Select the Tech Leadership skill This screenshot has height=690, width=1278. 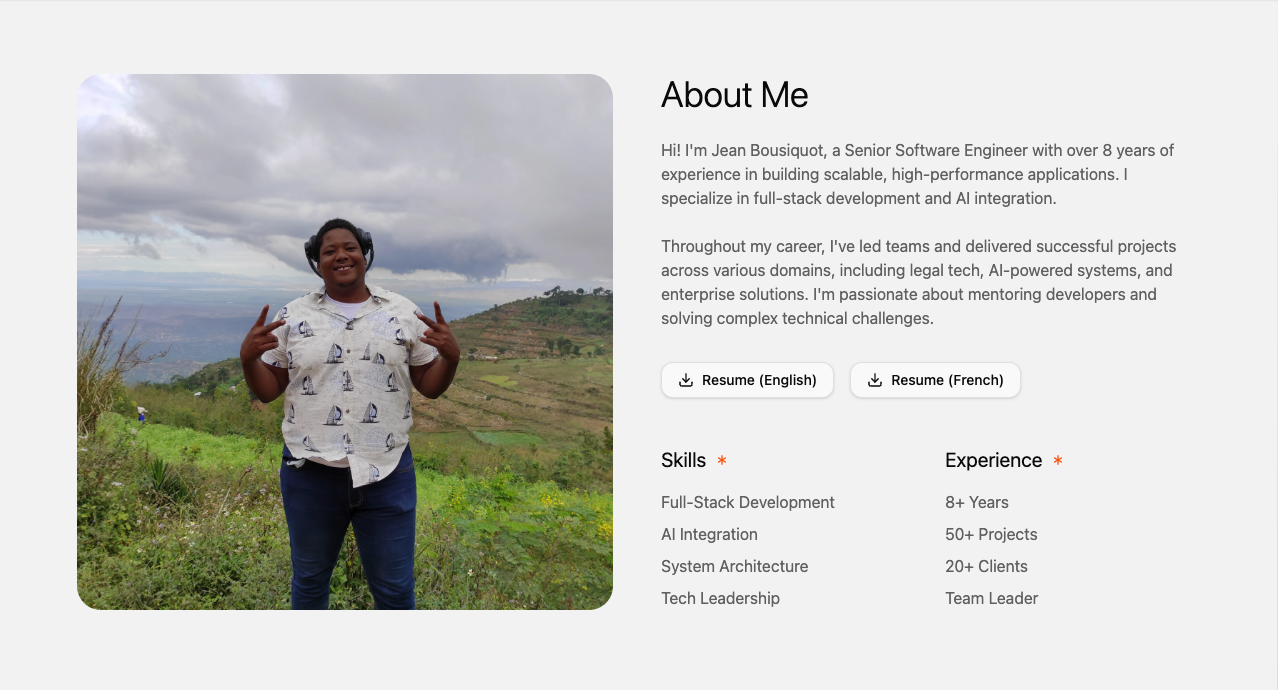coord(720,598)
